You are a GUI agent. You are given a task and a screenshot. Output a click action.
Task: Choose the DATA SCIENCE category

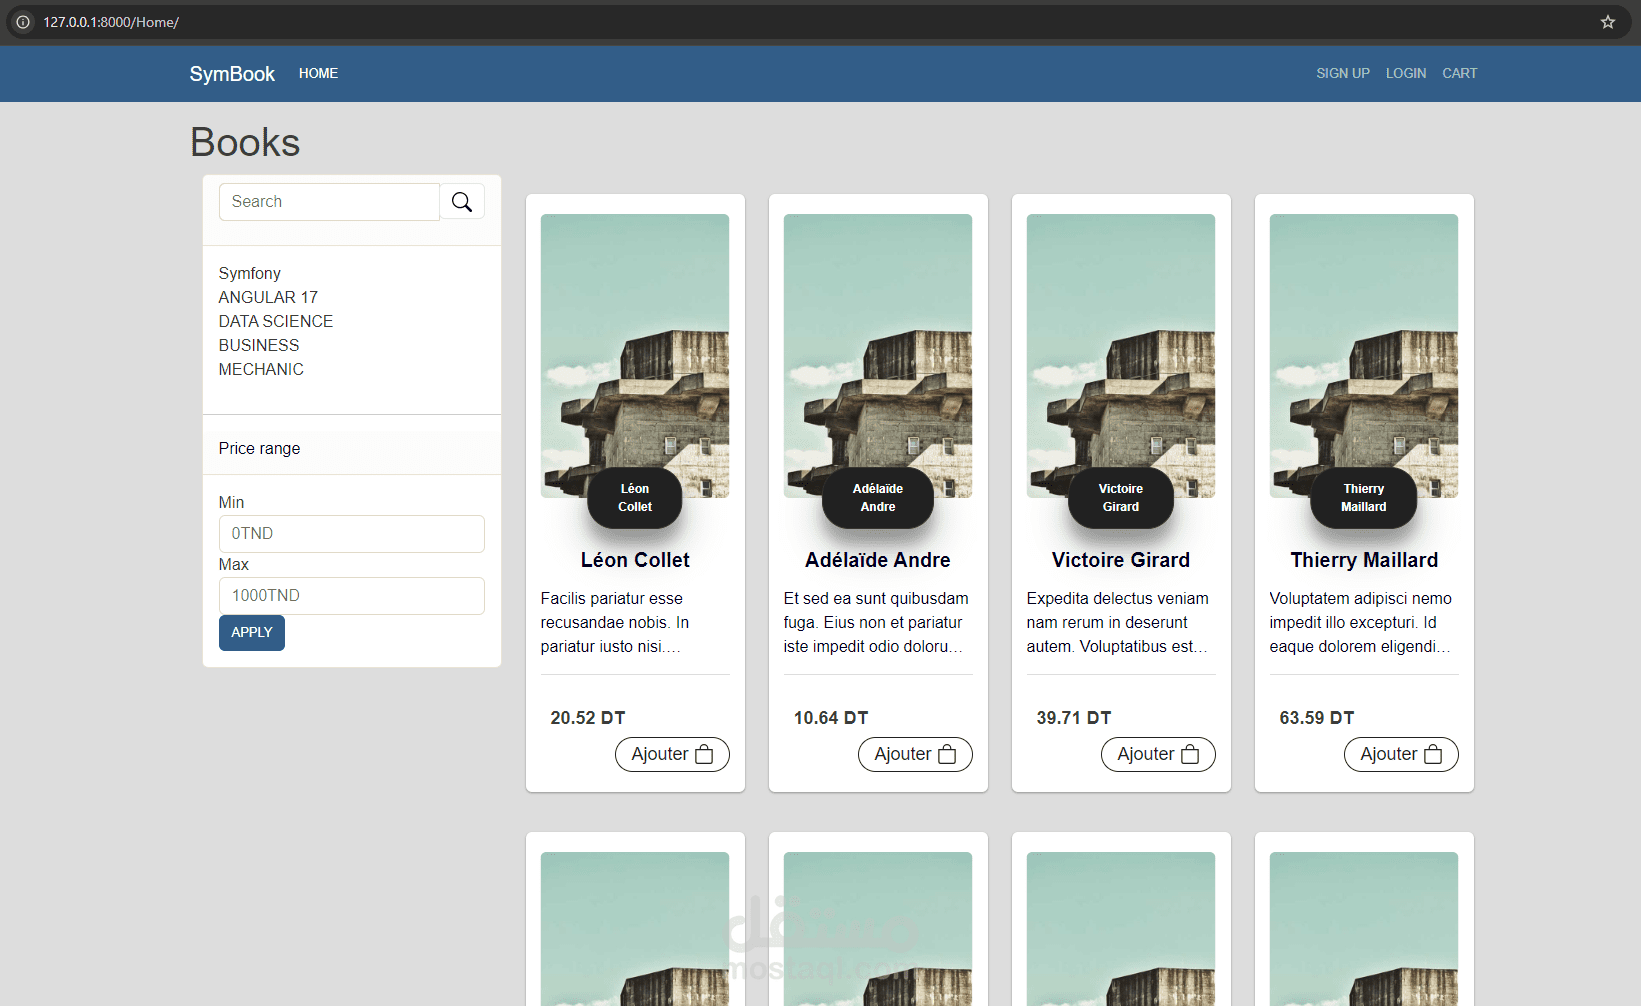(x=276, y=321)
